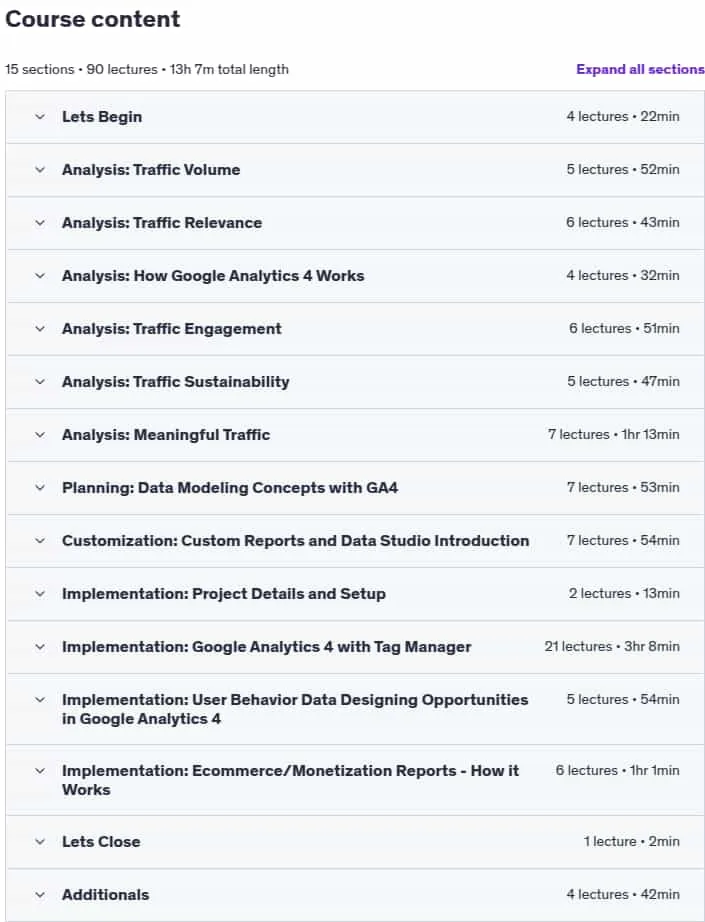Image resolution: width=705 pixels, height=922 pixels.
Task: Expand chevron for GA4 with Tag Manager
Action: click(40, 647)
